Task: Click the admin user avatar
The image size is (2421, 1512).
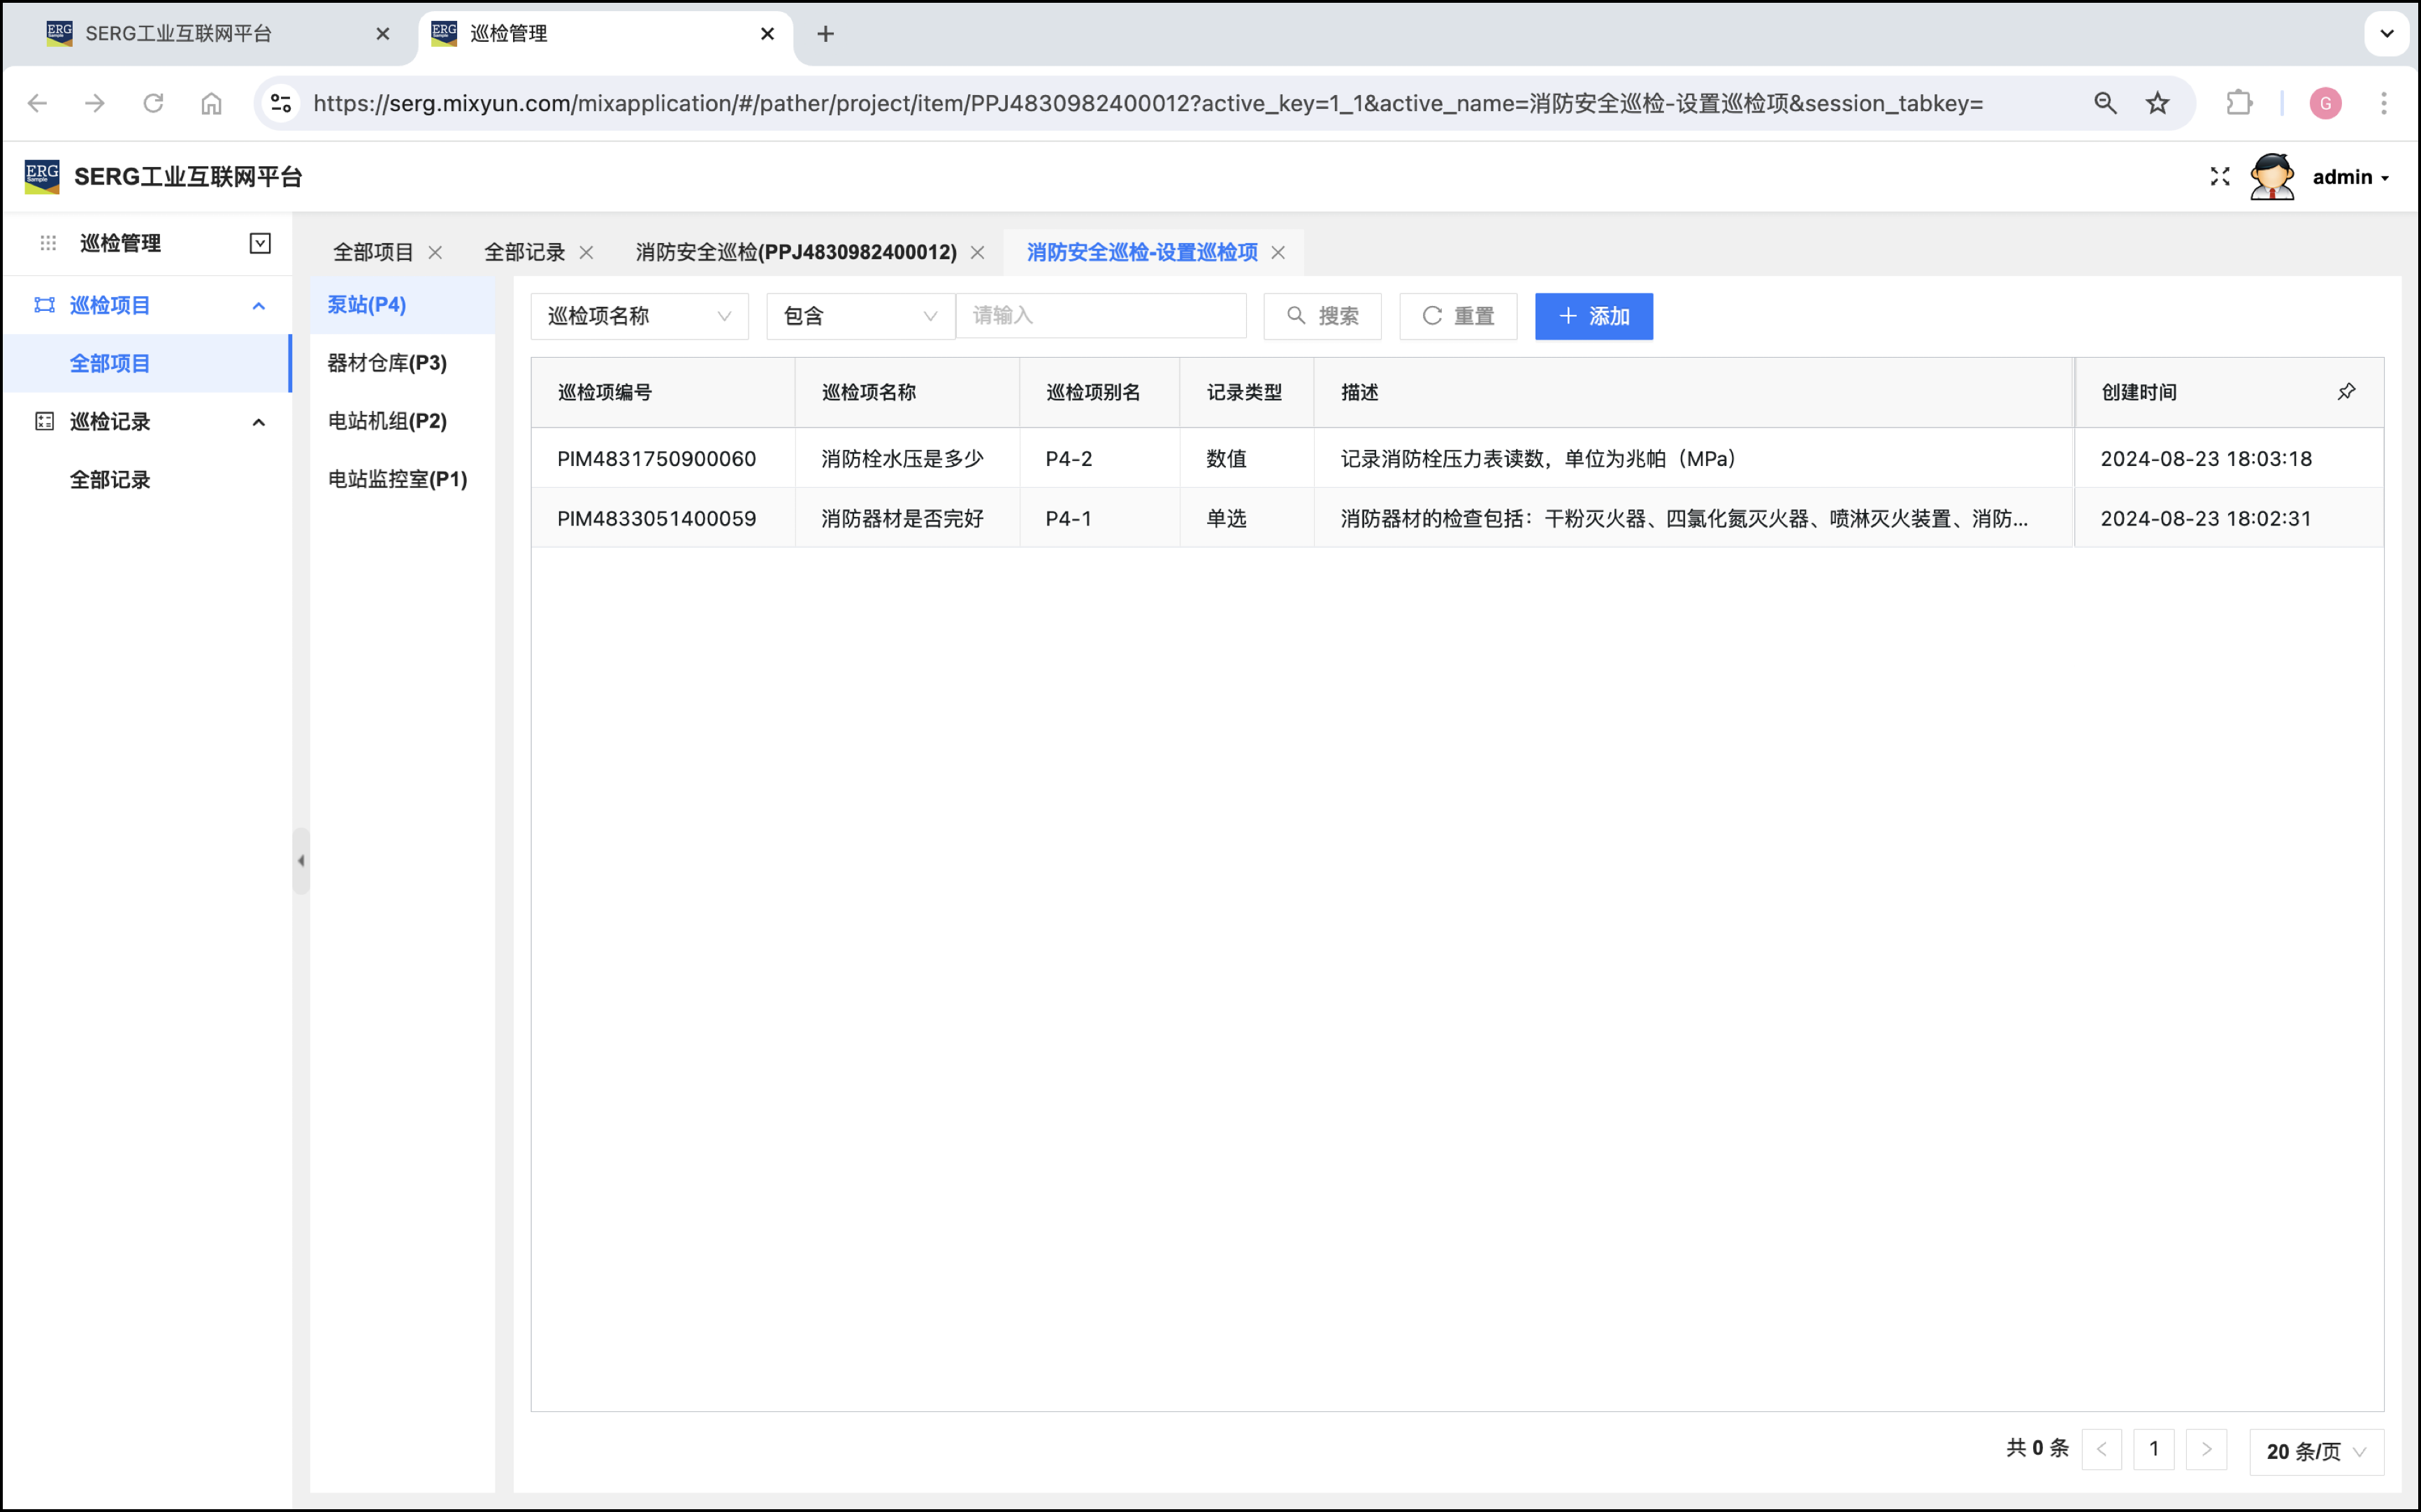Action: coord(2272,177)
